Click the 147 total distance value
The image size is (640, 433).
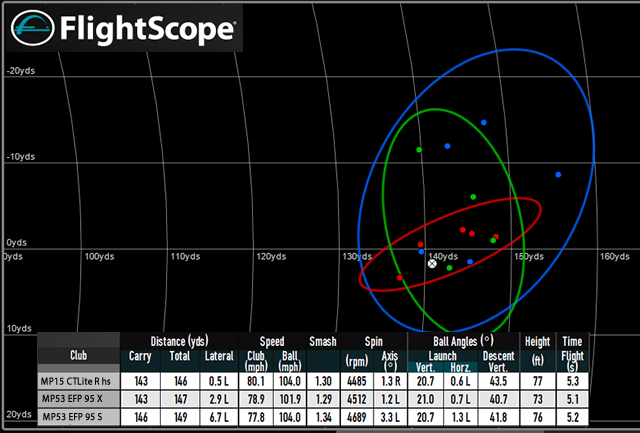(180, 399)
